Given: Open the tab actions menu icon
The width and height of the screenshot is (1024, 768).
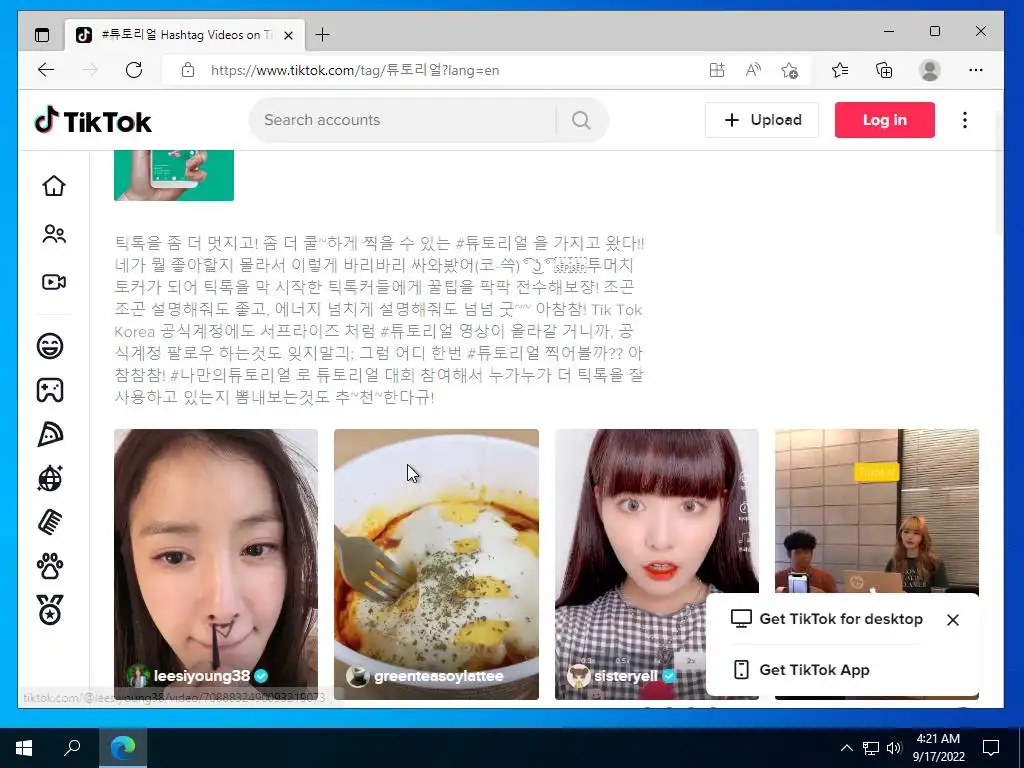Looking at the screenshot, I should (42, 35).
